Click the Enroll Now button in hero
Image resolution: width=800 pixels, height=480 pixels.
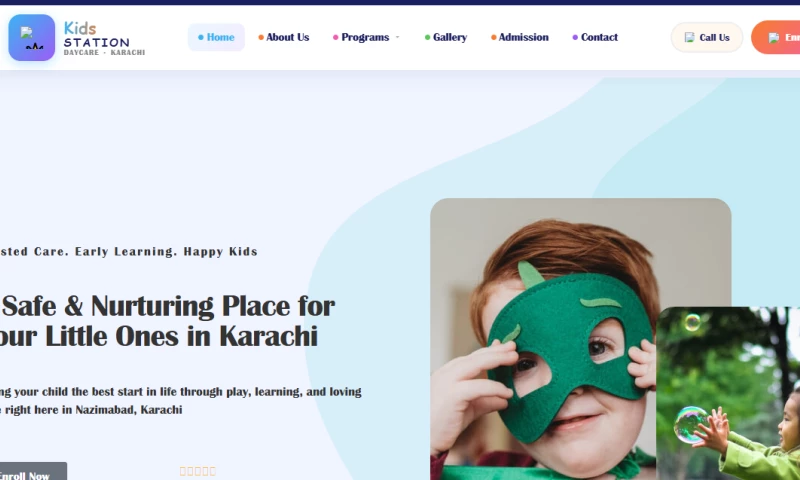point(32,472)
